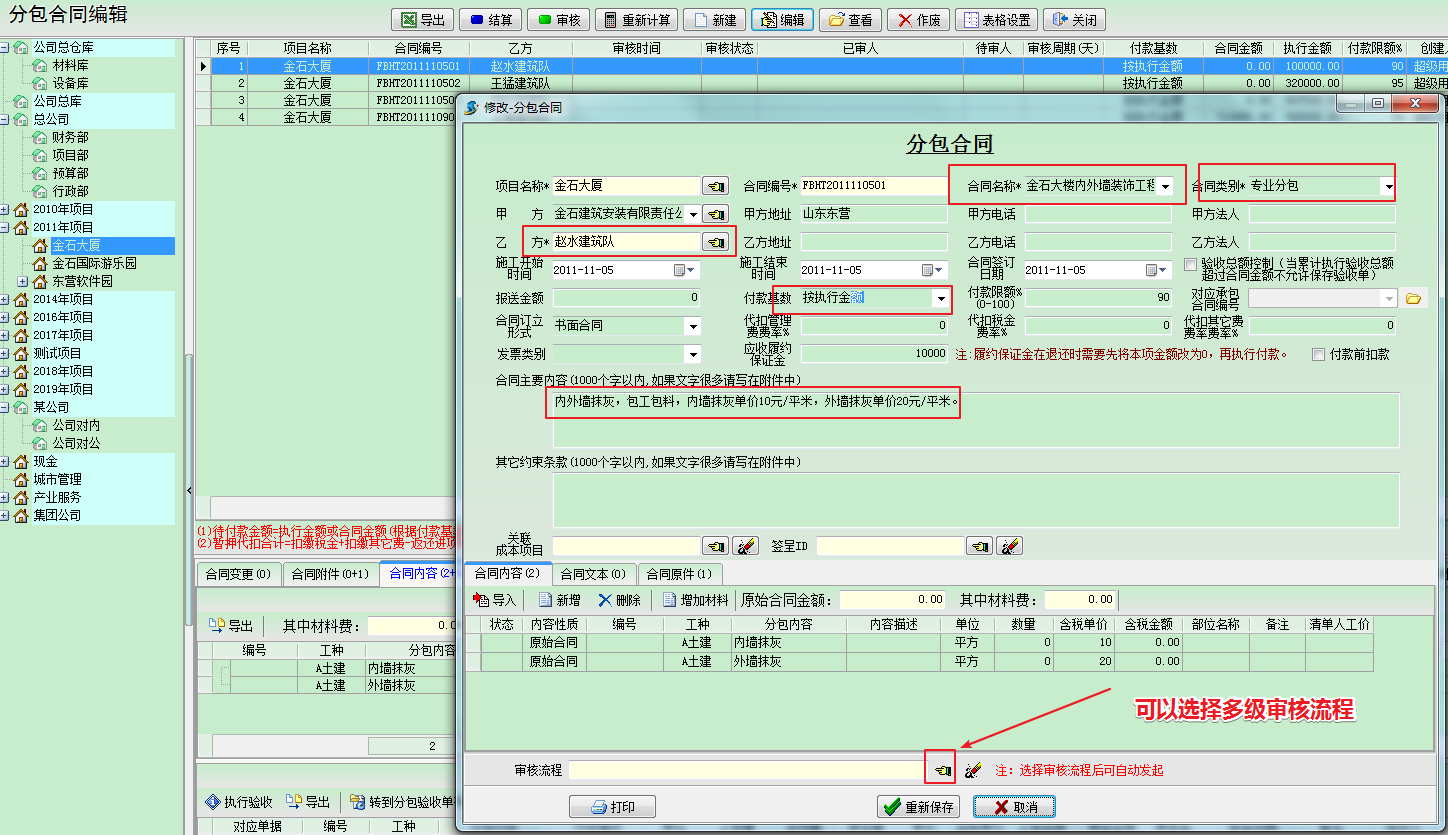Open the 合同订立形式 dropdown showing 书面合同
Screen dimensions: 1448x835
pyautogui.click(x=692, y=326)
